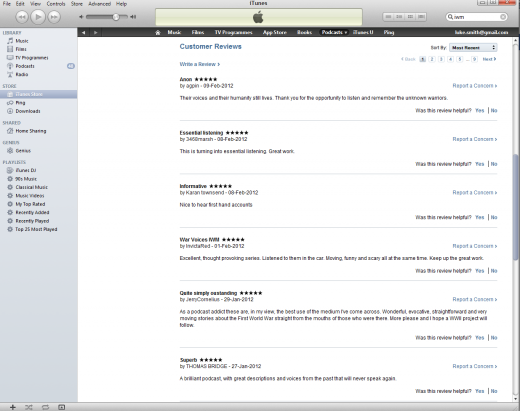Switch to Cover Flow view button
Image resolution: width=520 pixels, height=411 pixels.
coord(421,17)
